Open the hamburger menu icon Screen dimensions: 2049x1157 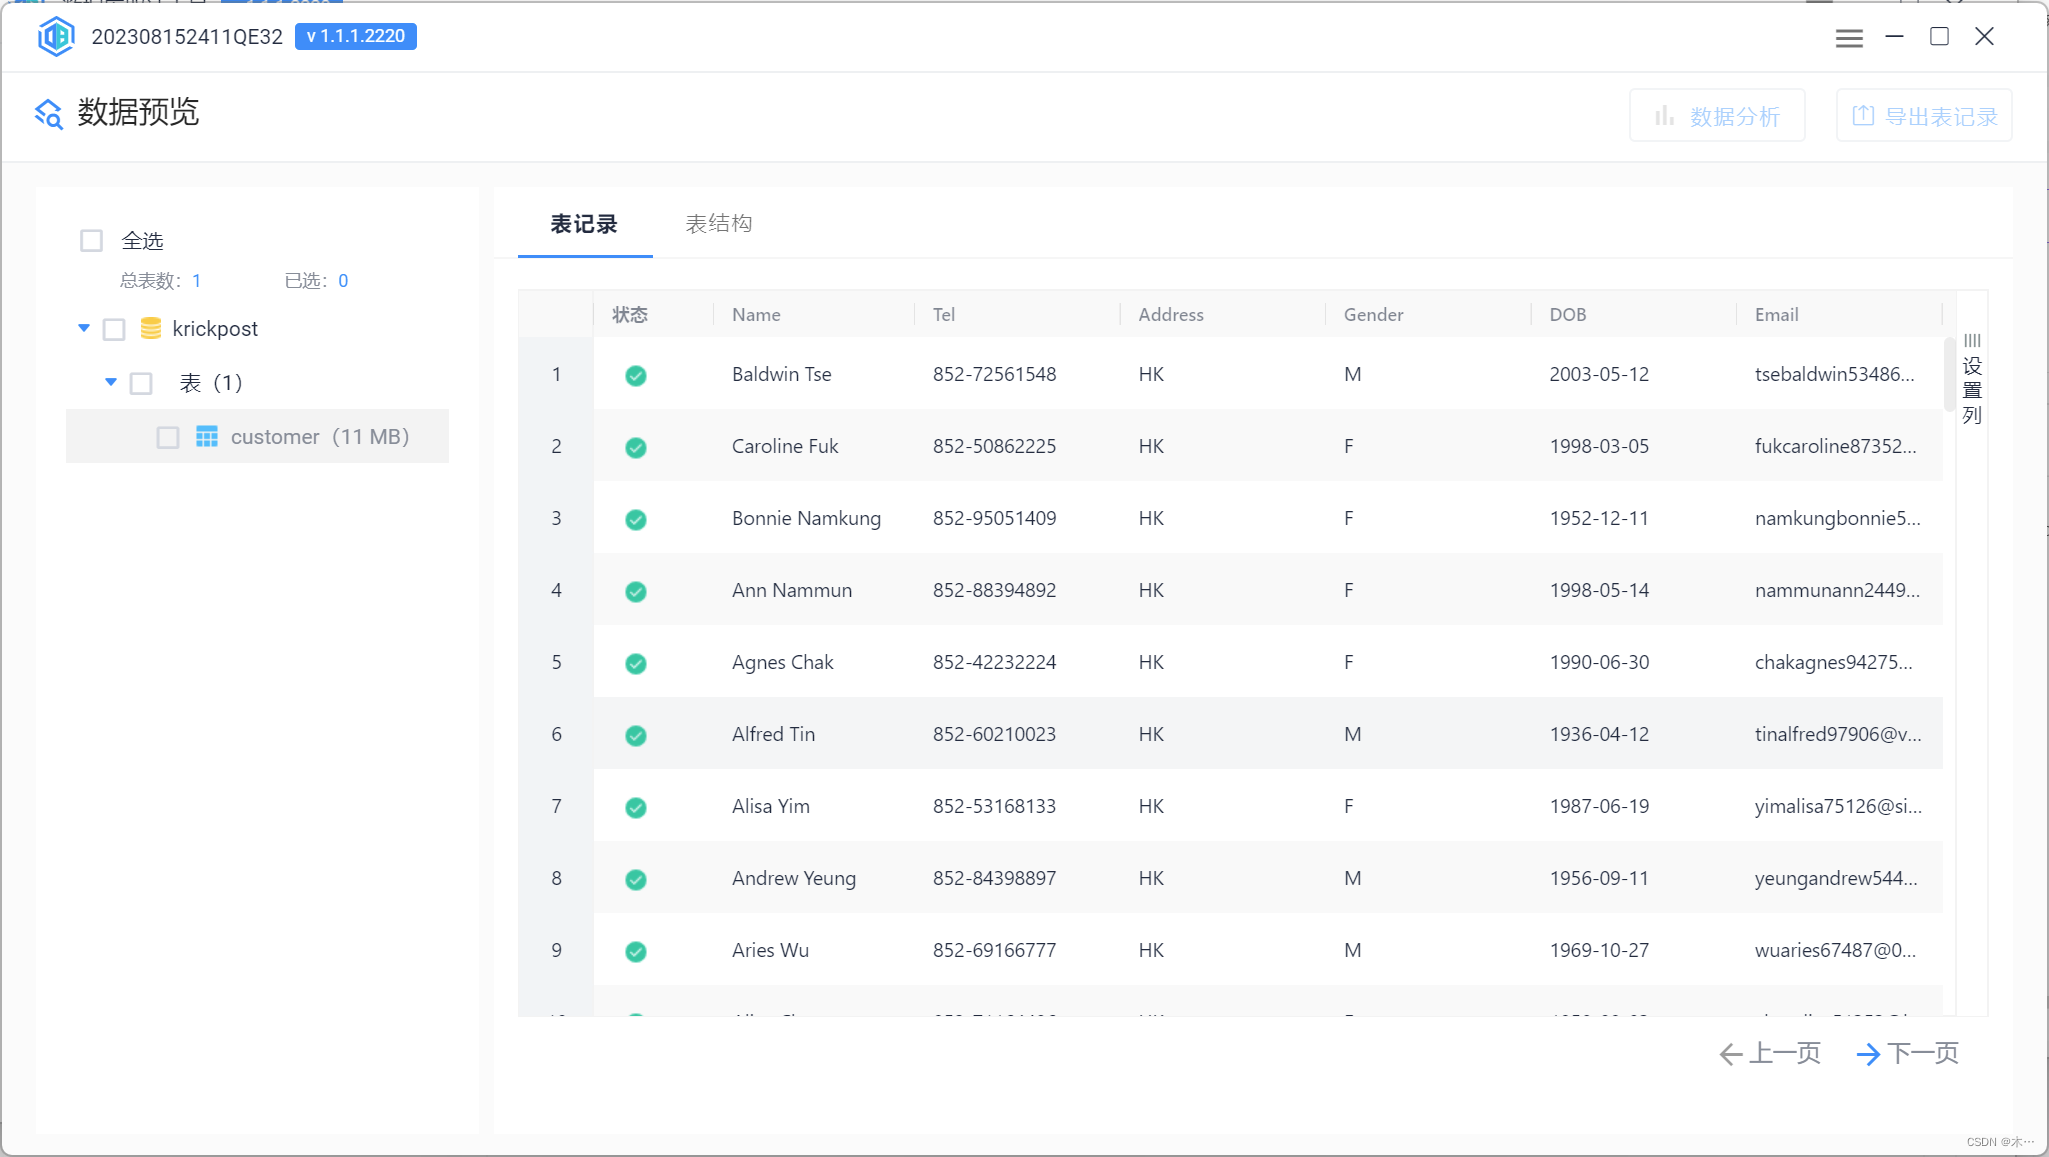tap(1849, 38)
